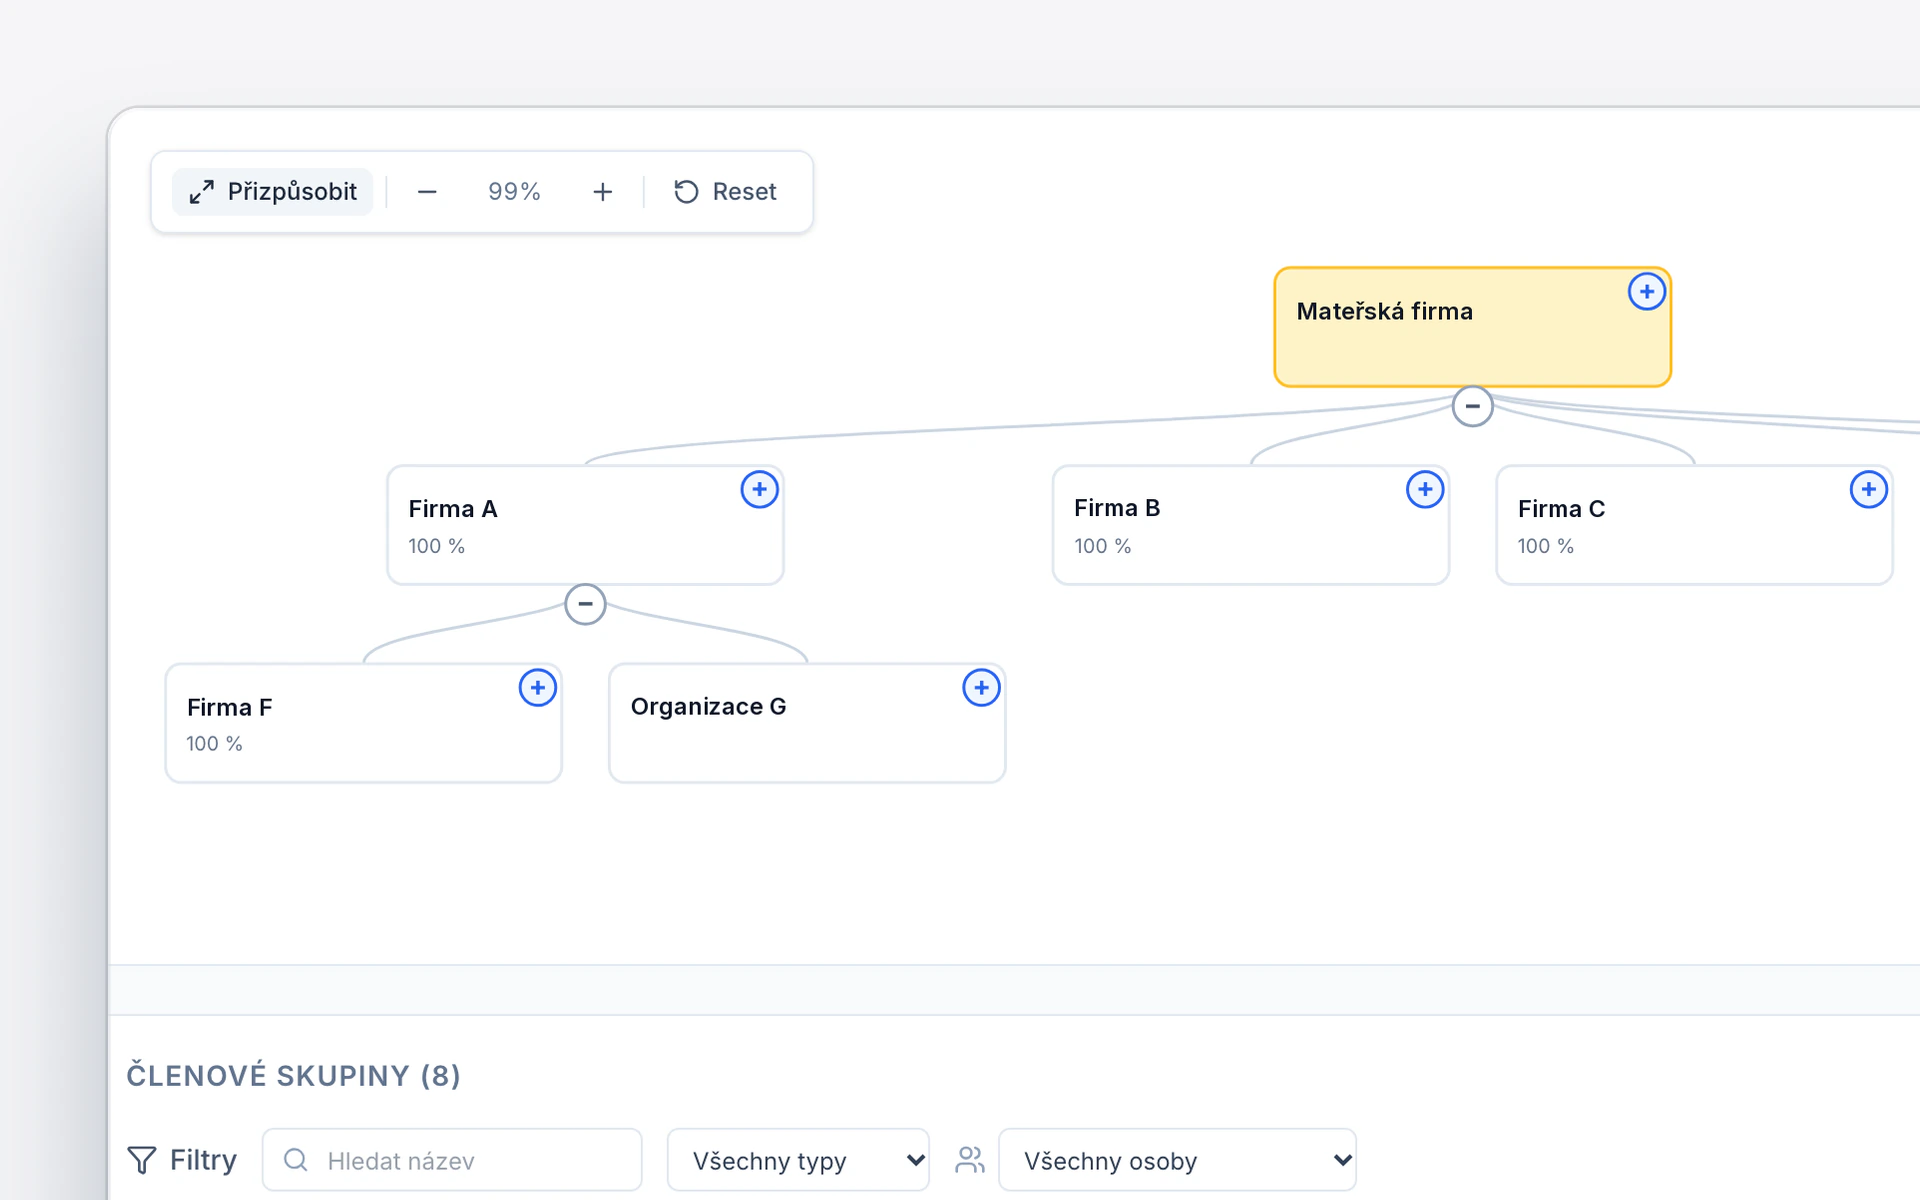The image size is (1920, 1200).
Task: Collapse the Firma A subtree
Action: [585, 604]
